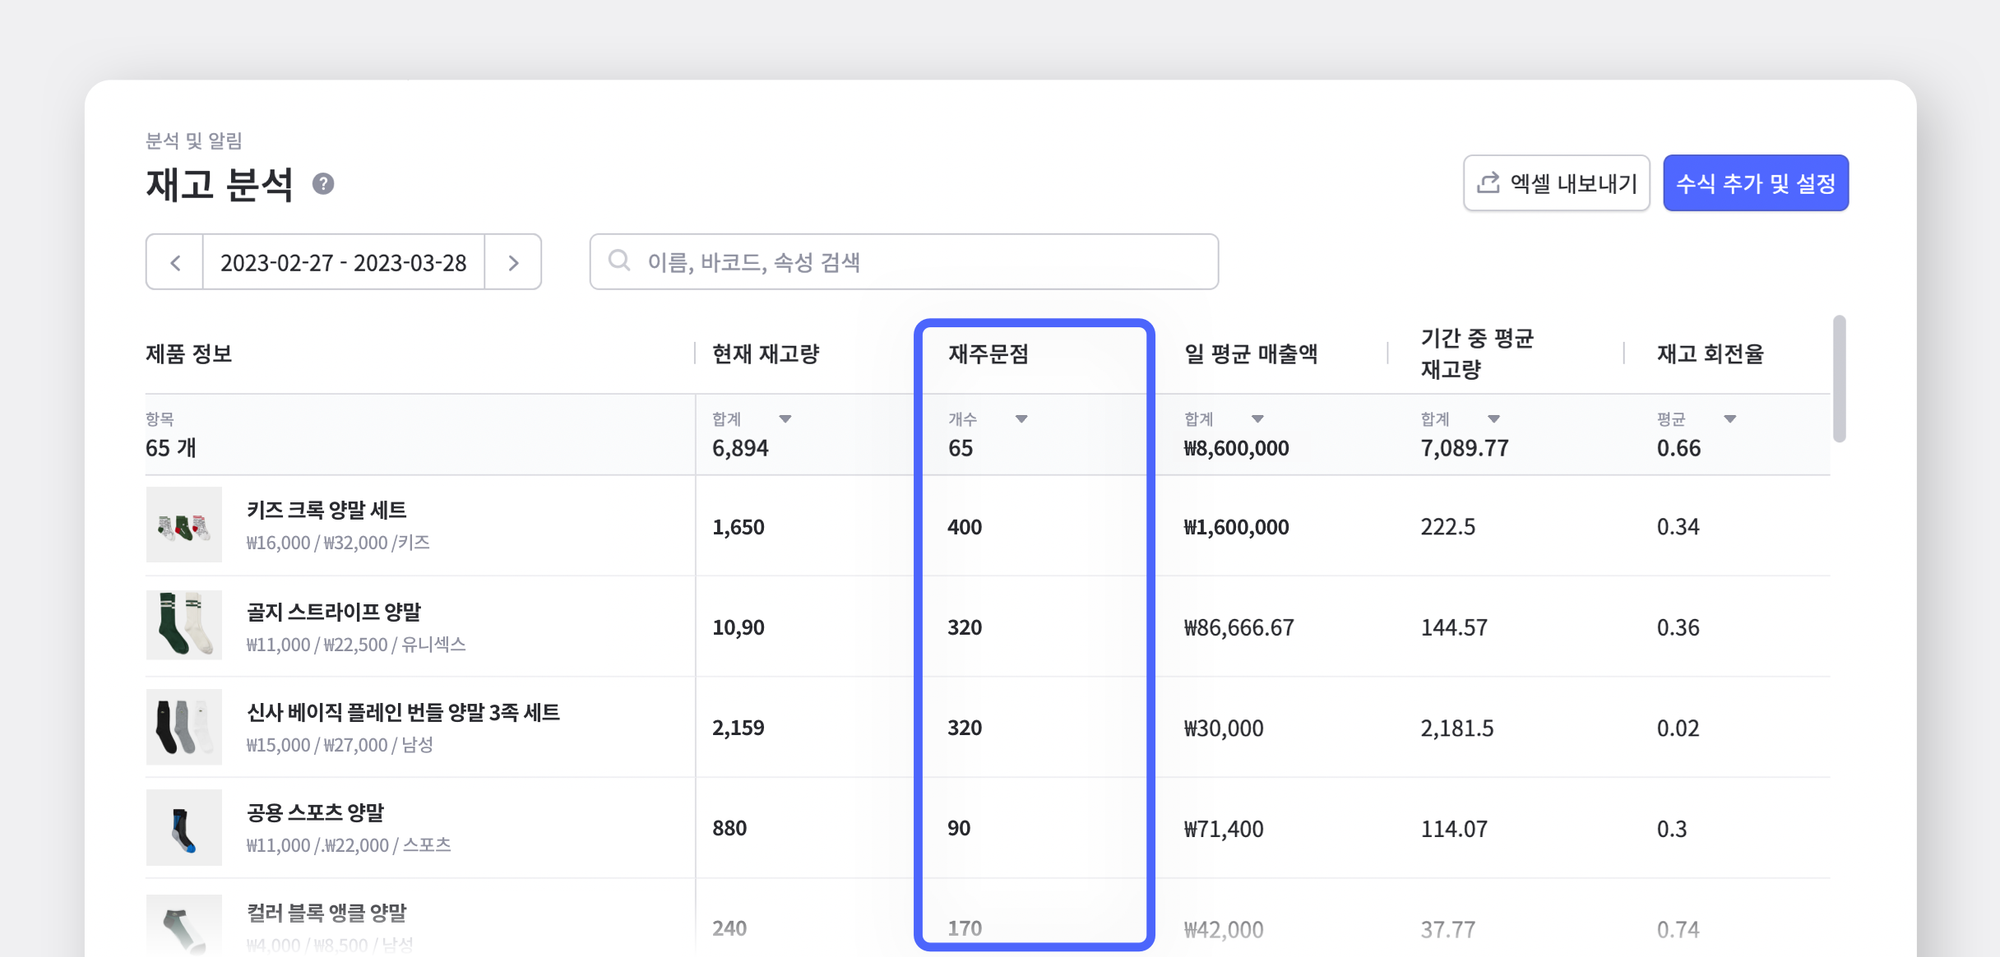Click the 수식 추가 및 설정 button
Screen dimensions: 2000x957
1755,183
